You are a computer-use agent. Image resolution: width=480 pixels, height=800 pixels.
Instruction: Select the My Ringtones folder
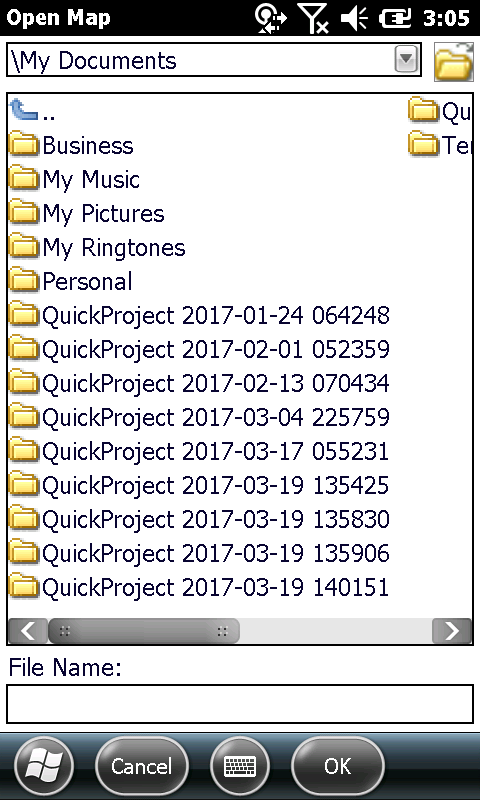[97, 247]
